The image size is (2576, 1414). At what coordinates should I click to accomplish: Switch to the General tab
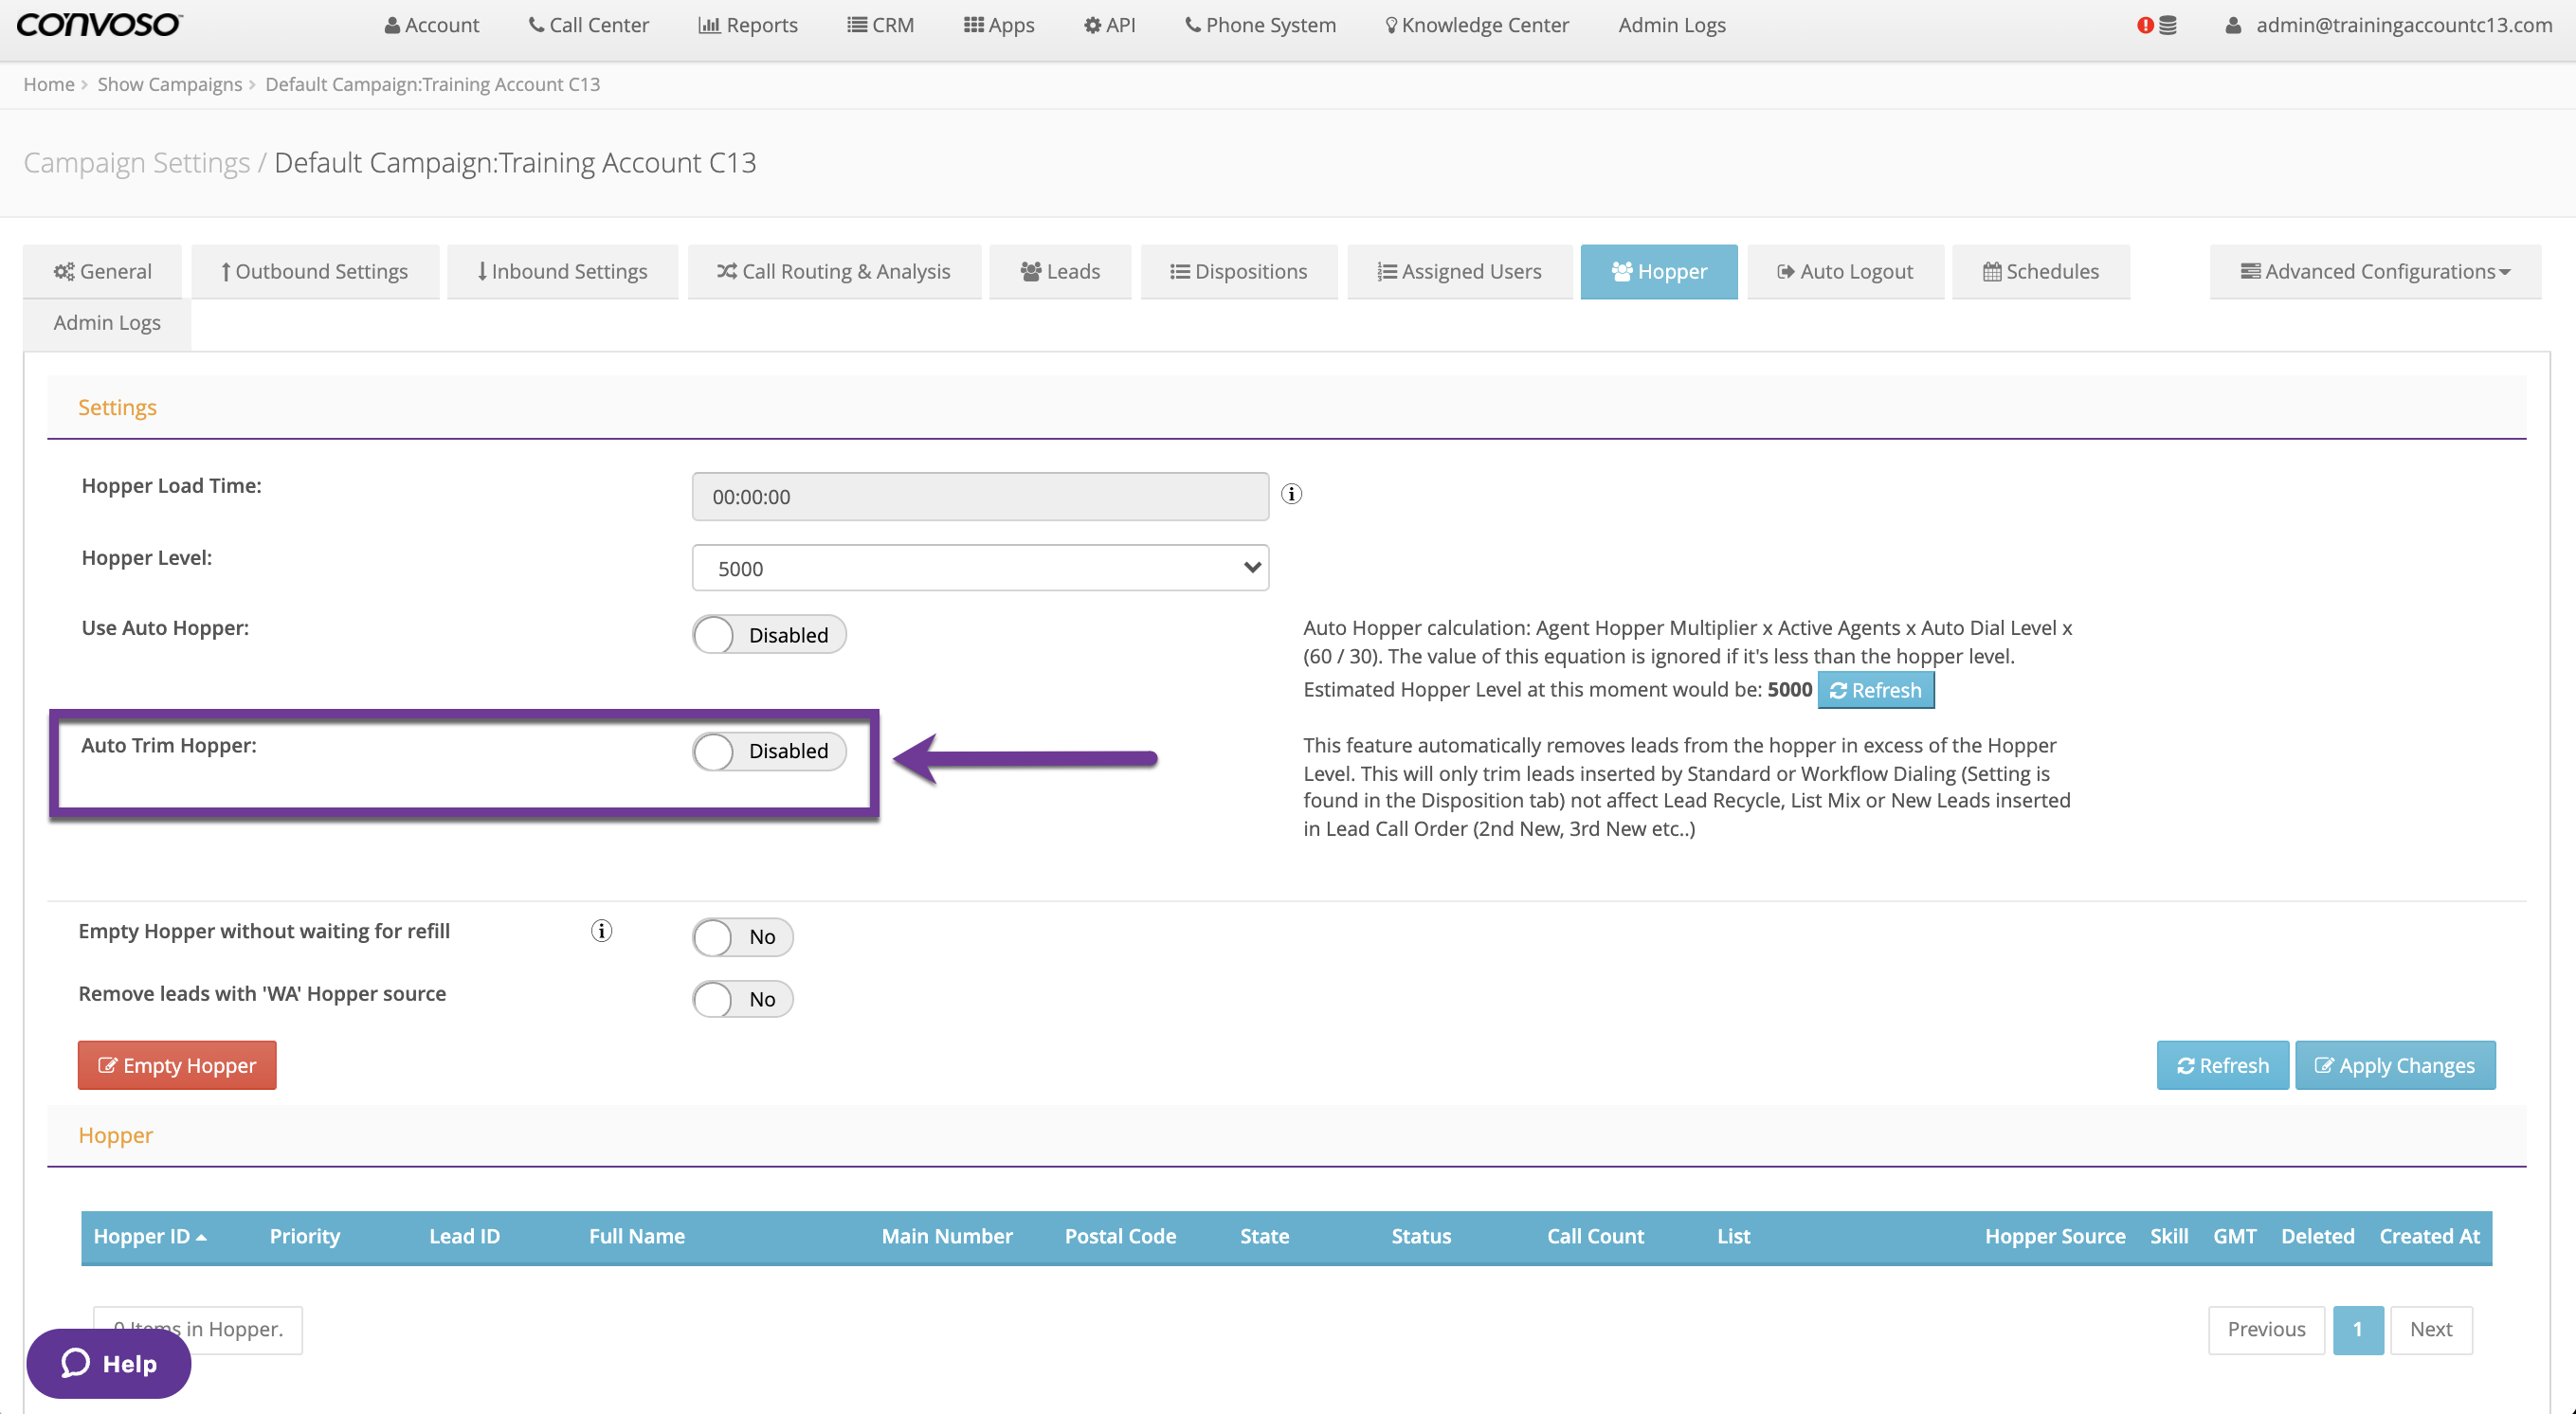[x=103, y=272]
